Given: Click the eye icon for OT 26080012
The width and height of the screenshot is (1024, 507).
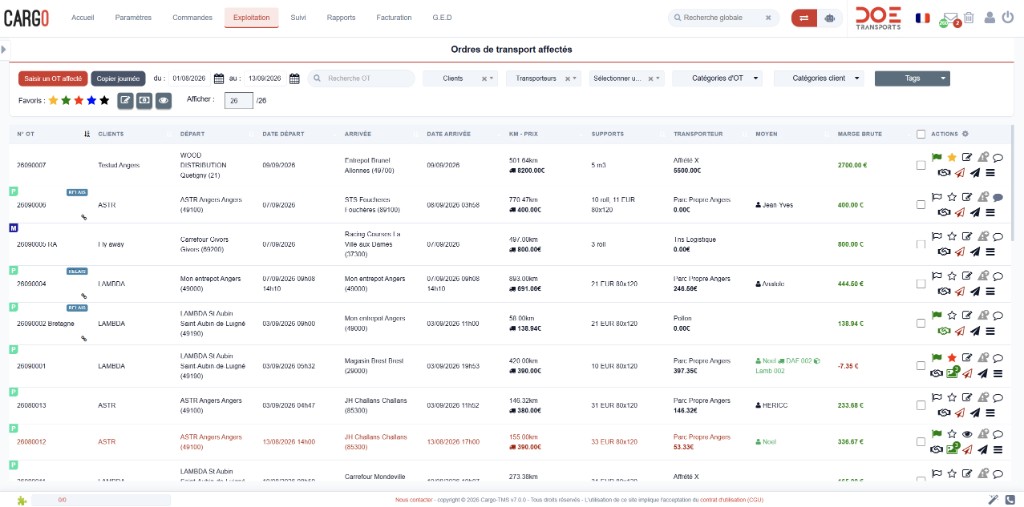Looking at the screenshot, I should [967, 433].
